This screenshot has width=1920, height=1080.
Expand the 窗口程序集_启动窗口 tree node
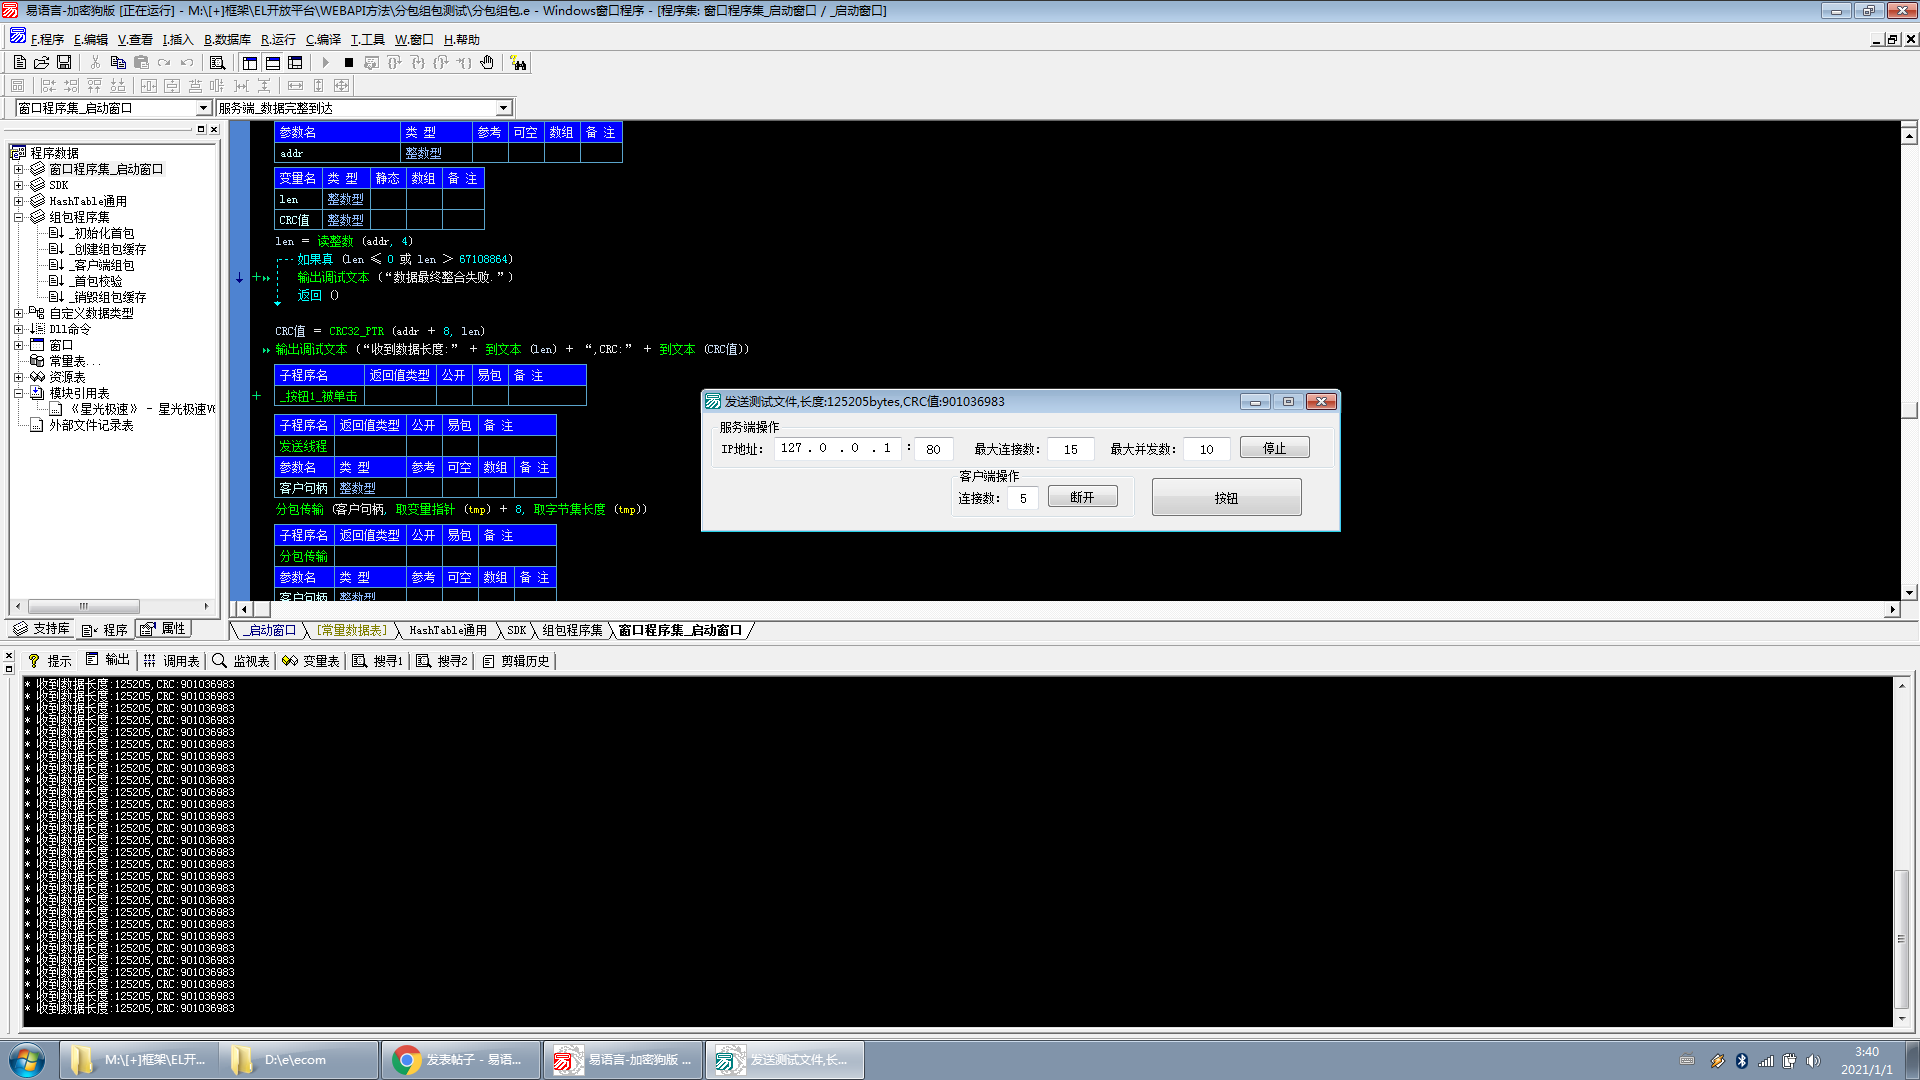tap(18, 169)
